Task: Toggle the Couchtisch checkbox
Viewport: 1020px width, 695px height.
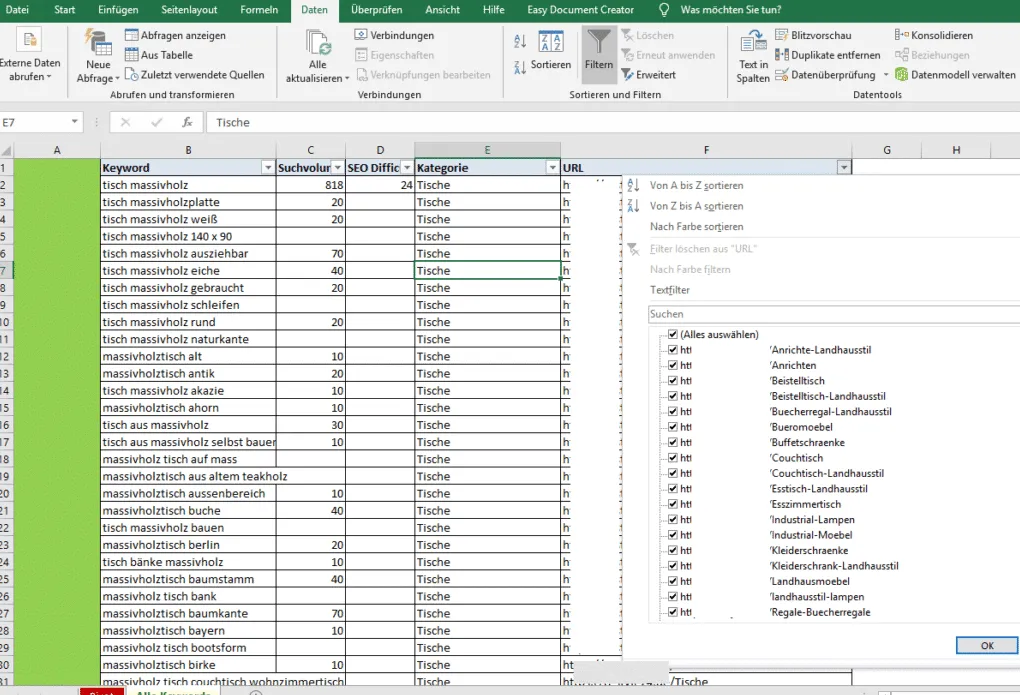Action: pyautogui.click(x=673, y=457)
